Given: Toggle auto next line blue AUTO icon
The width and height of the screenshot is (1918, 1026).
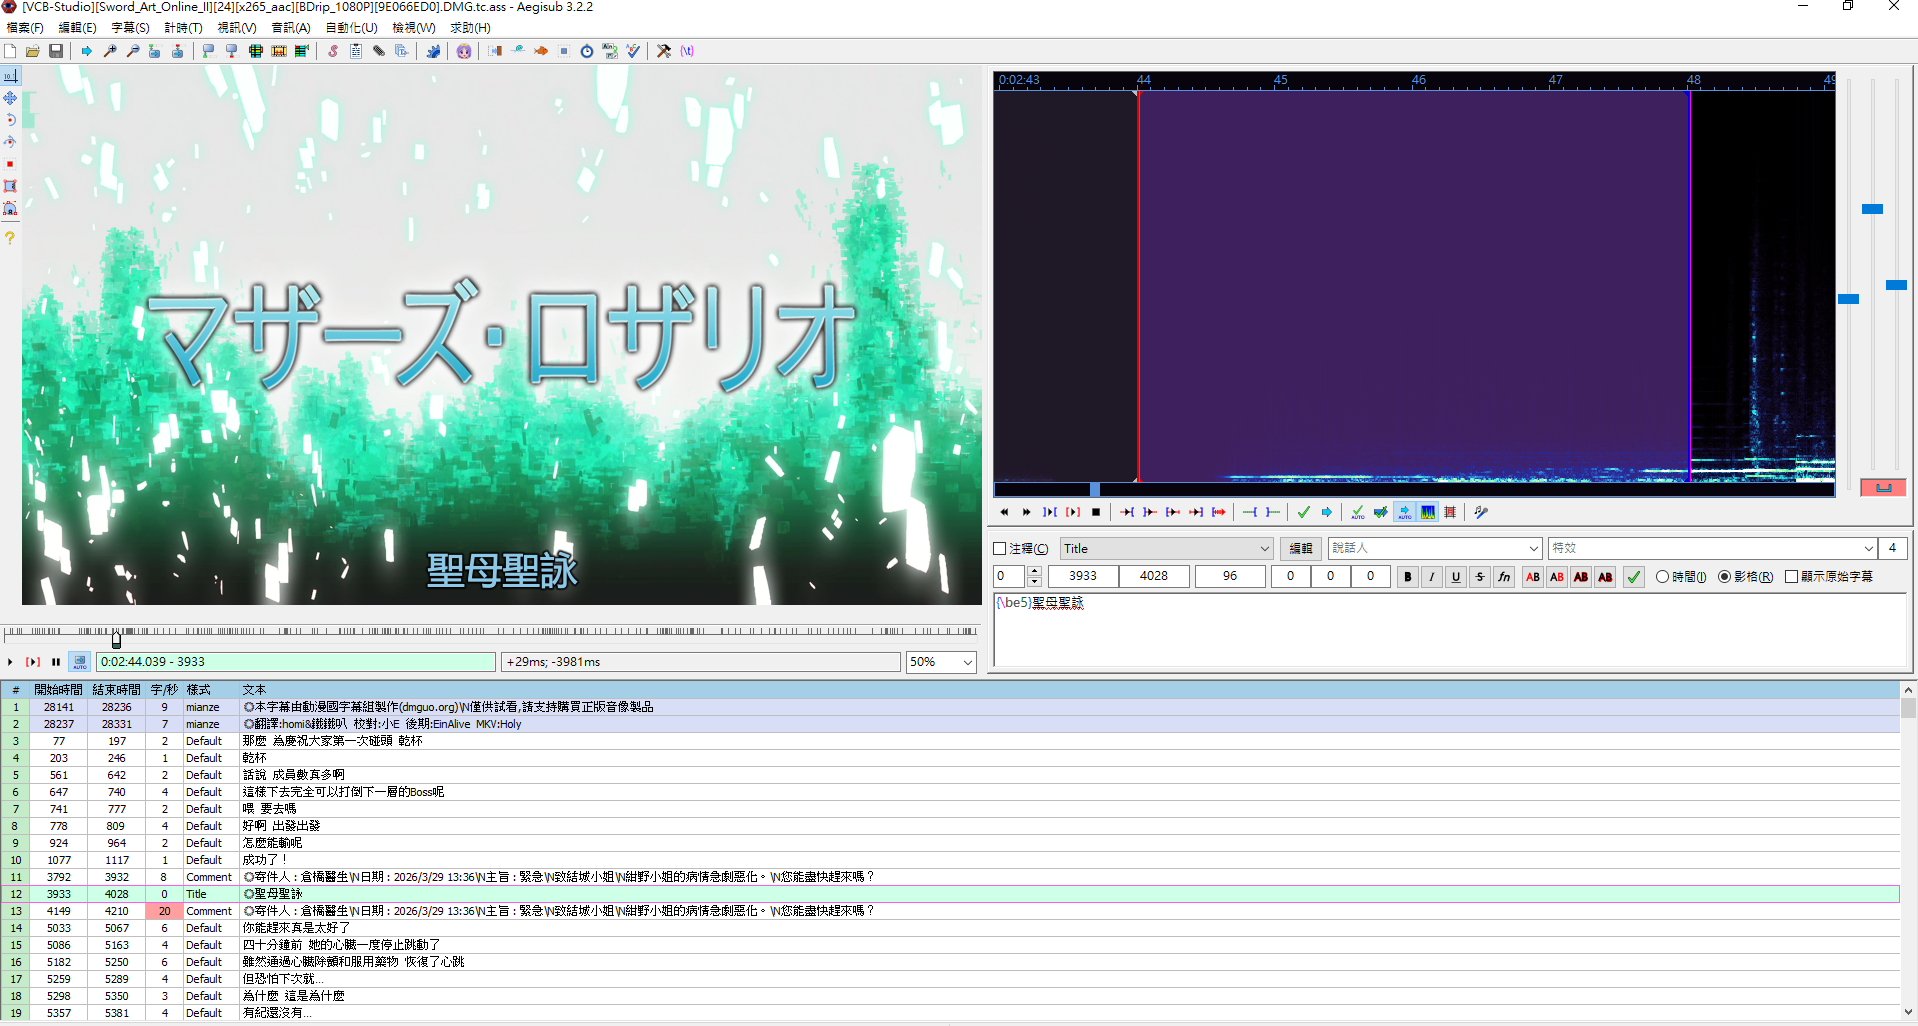Looking at the screenshot, I should [x=1405, y=512].
